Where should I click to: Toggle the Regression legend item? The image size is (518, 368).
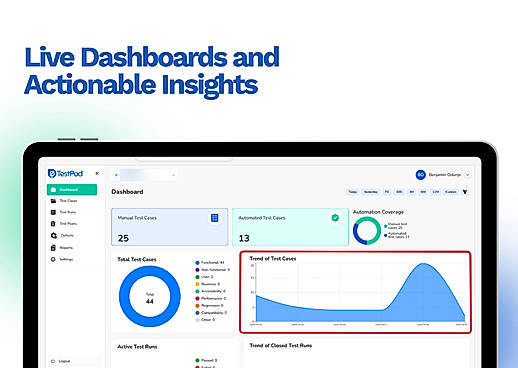209,305
